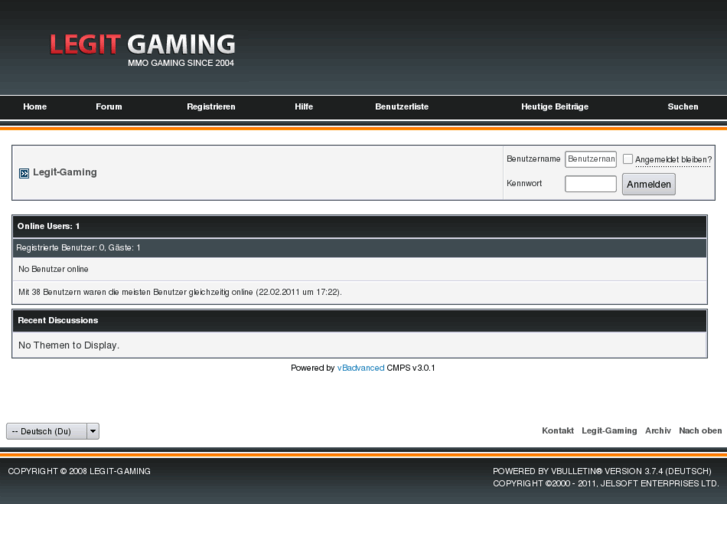Click the No Benutzer online text
The image size is (727, 545).
tap(53, 269)
